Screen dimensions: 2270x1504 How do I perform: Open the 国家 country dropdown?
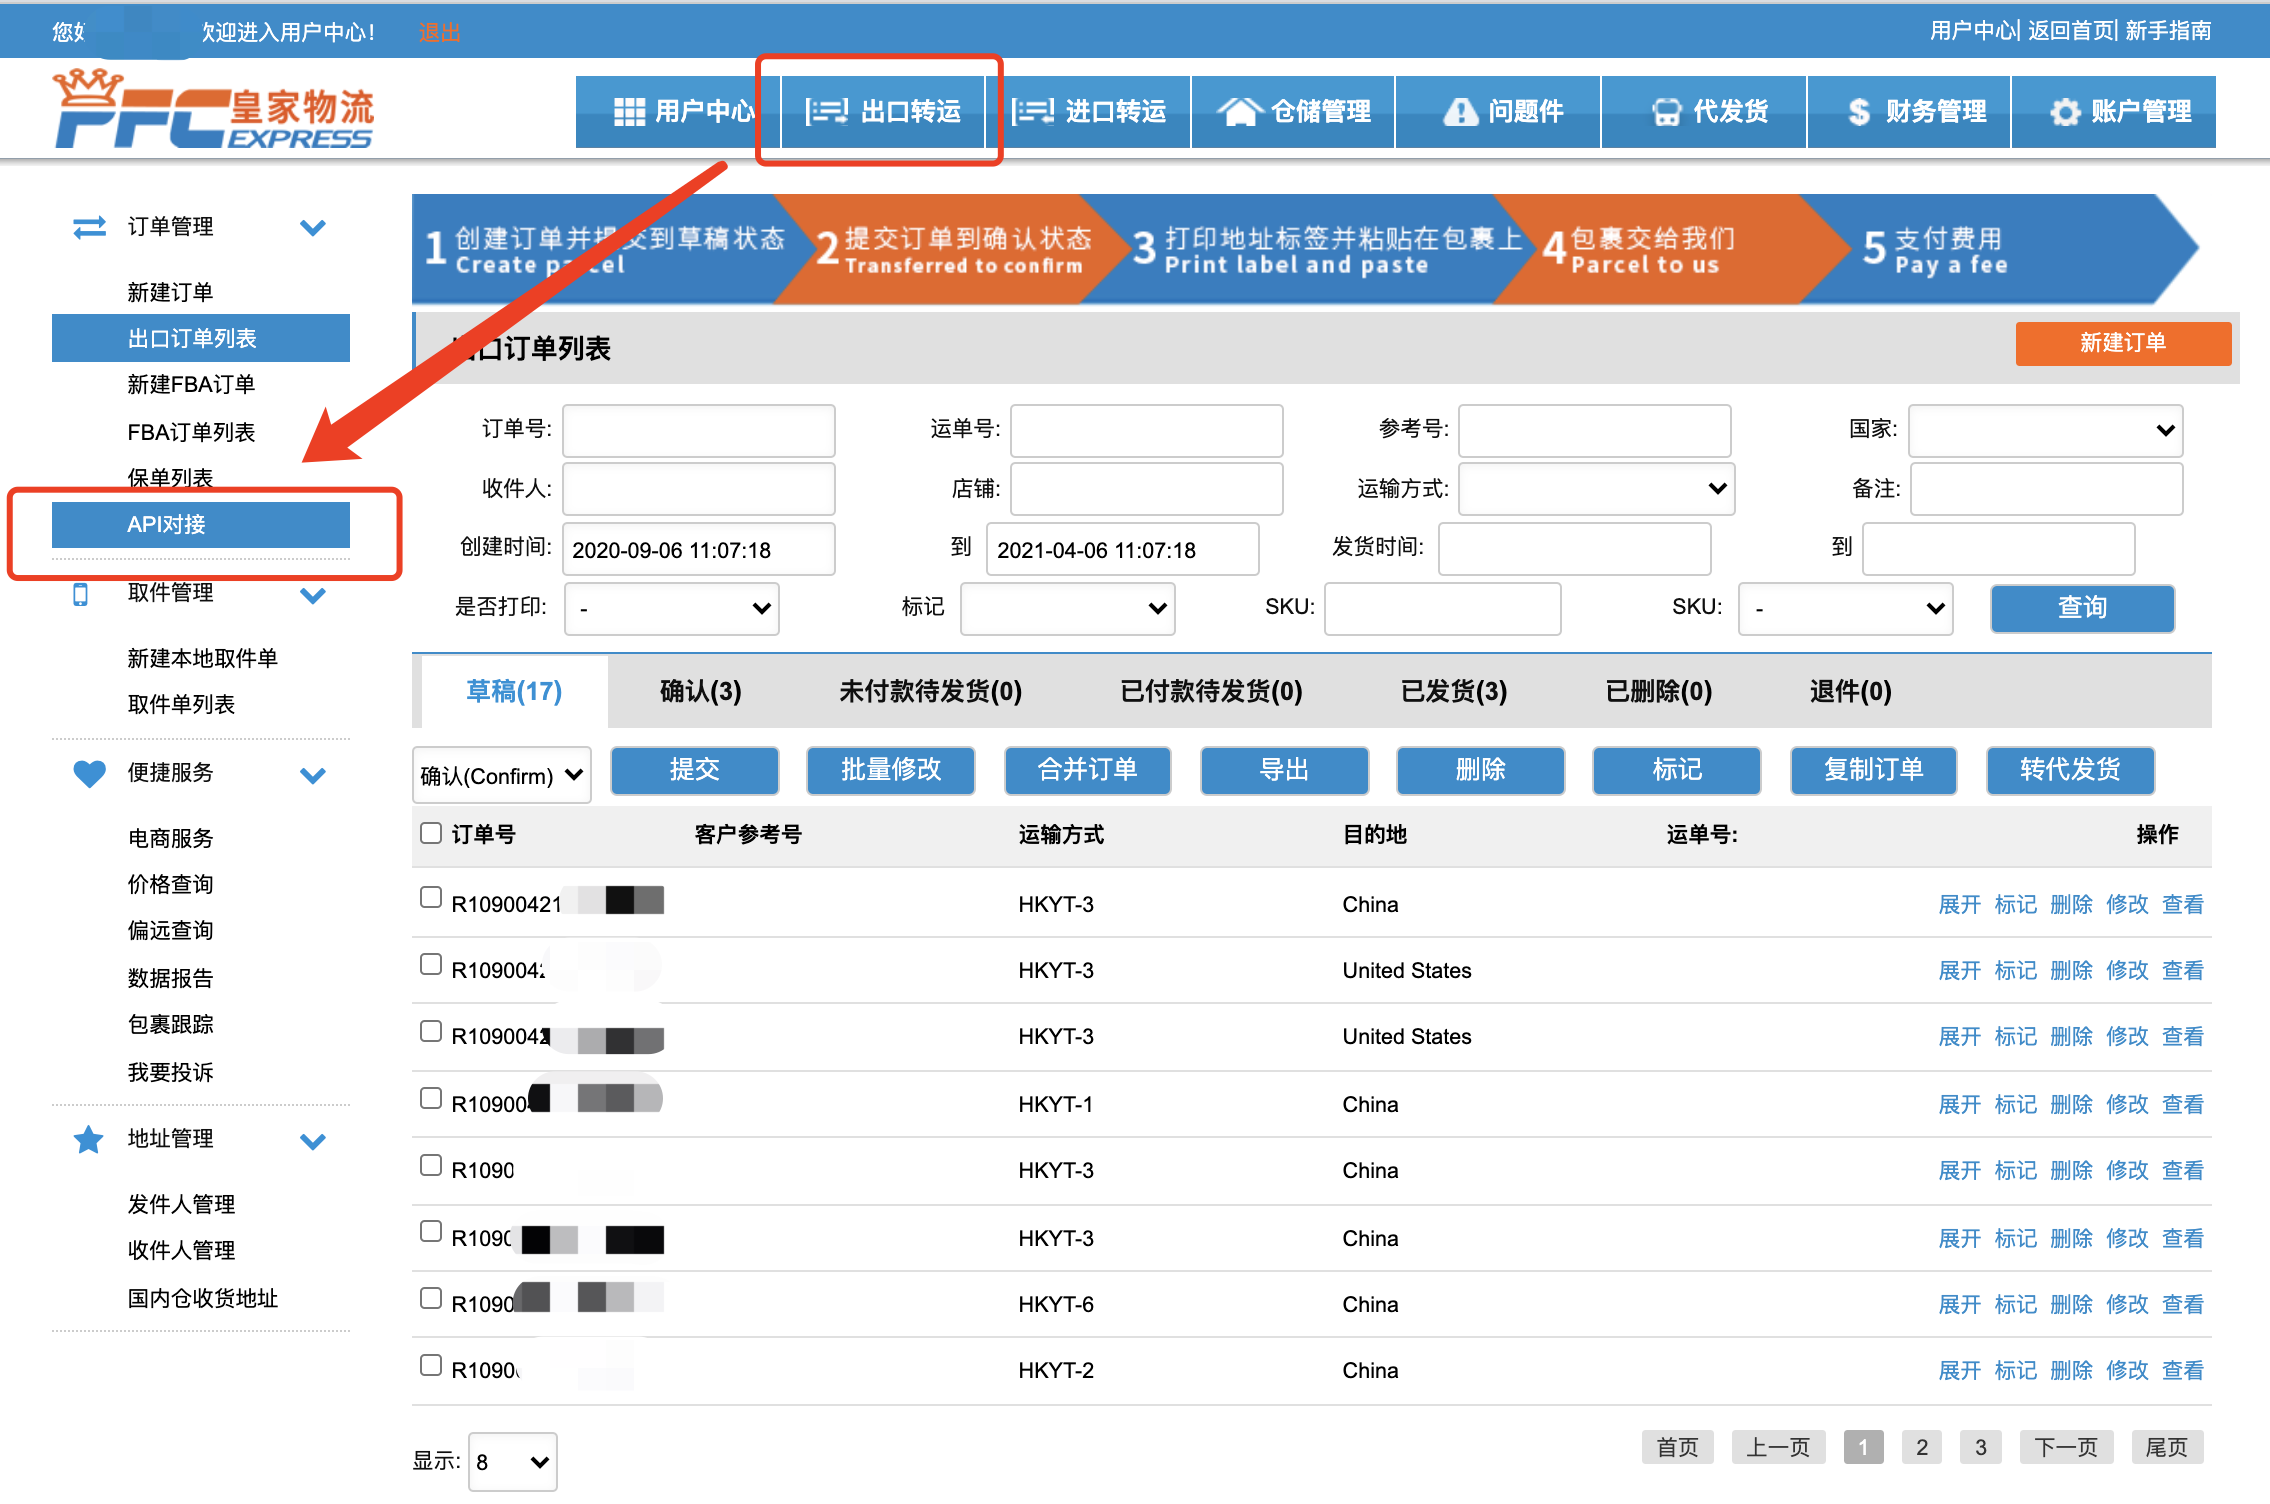click(2045, 430)
